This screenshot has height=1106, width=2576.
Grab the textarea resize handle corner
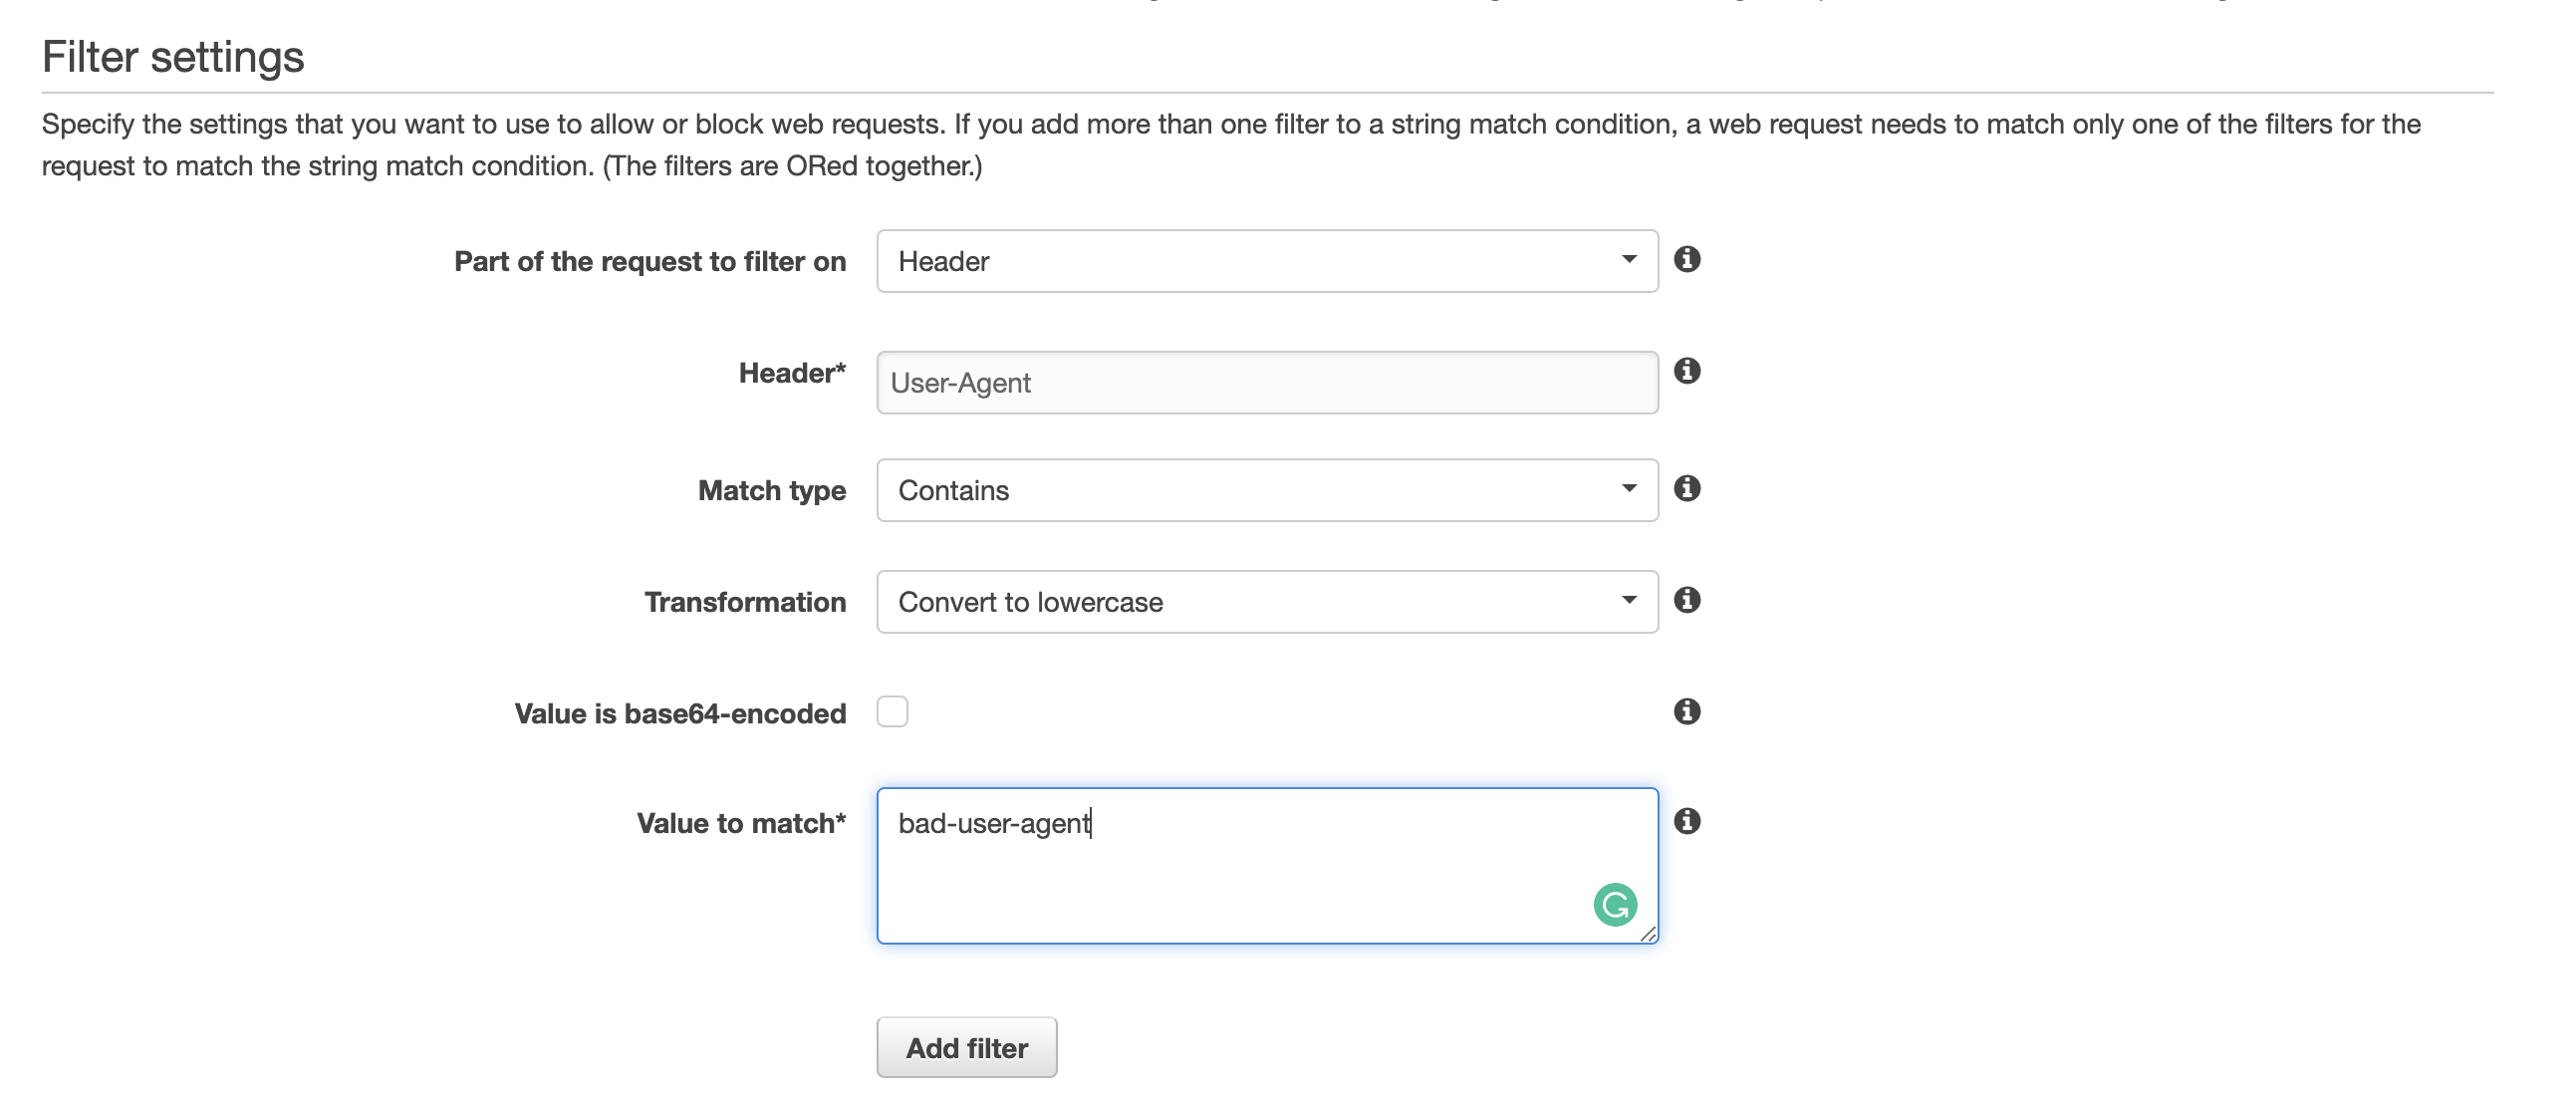pos(1648,934)
